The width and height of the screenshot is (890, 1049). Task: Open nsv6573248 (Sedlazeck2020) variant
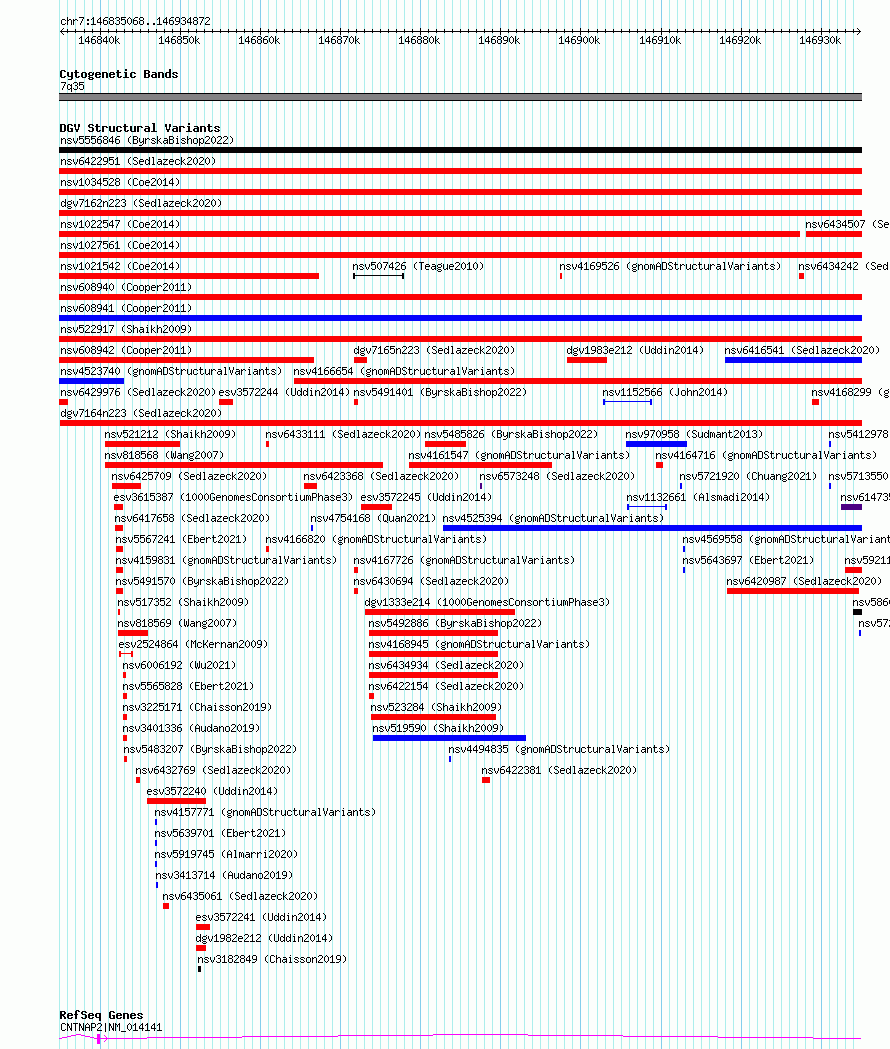pos(557,476)
